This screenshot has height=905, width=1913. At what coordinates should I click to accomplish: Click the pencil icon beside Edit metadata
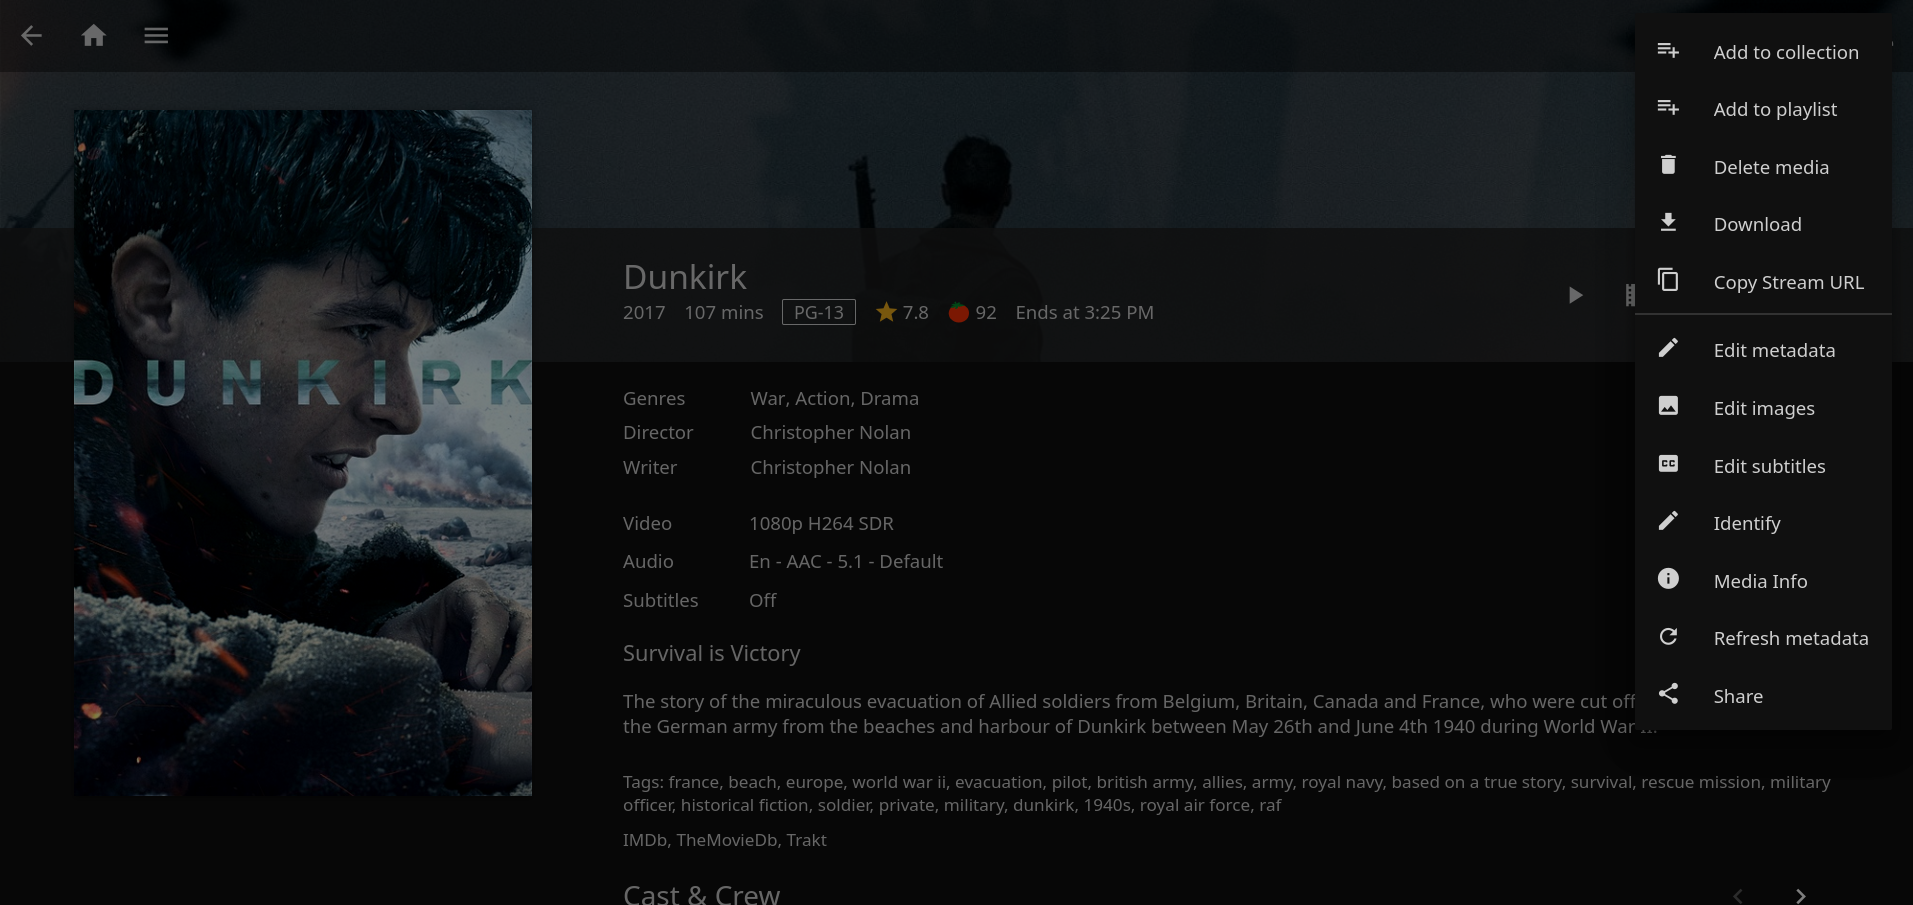1668,348
